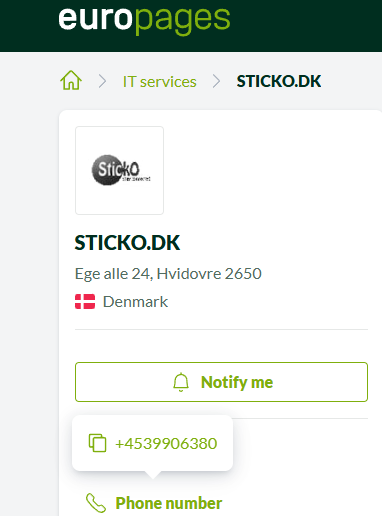Toggle the Phone number link
The width and height of the screenshot is (382, 516).
coord(169,503)
